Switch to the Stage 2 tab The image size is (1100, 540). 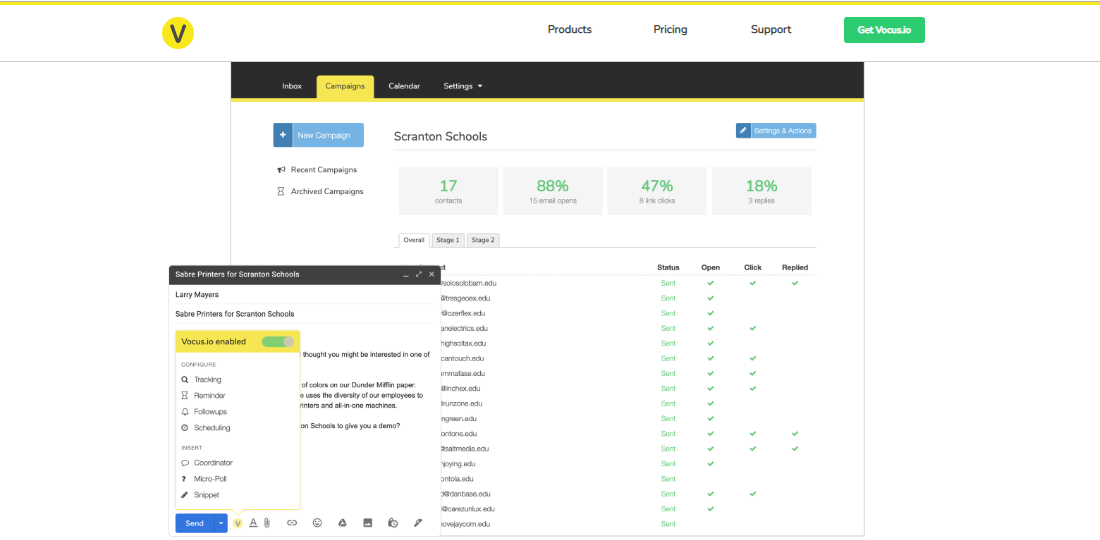tap(483, 240)
